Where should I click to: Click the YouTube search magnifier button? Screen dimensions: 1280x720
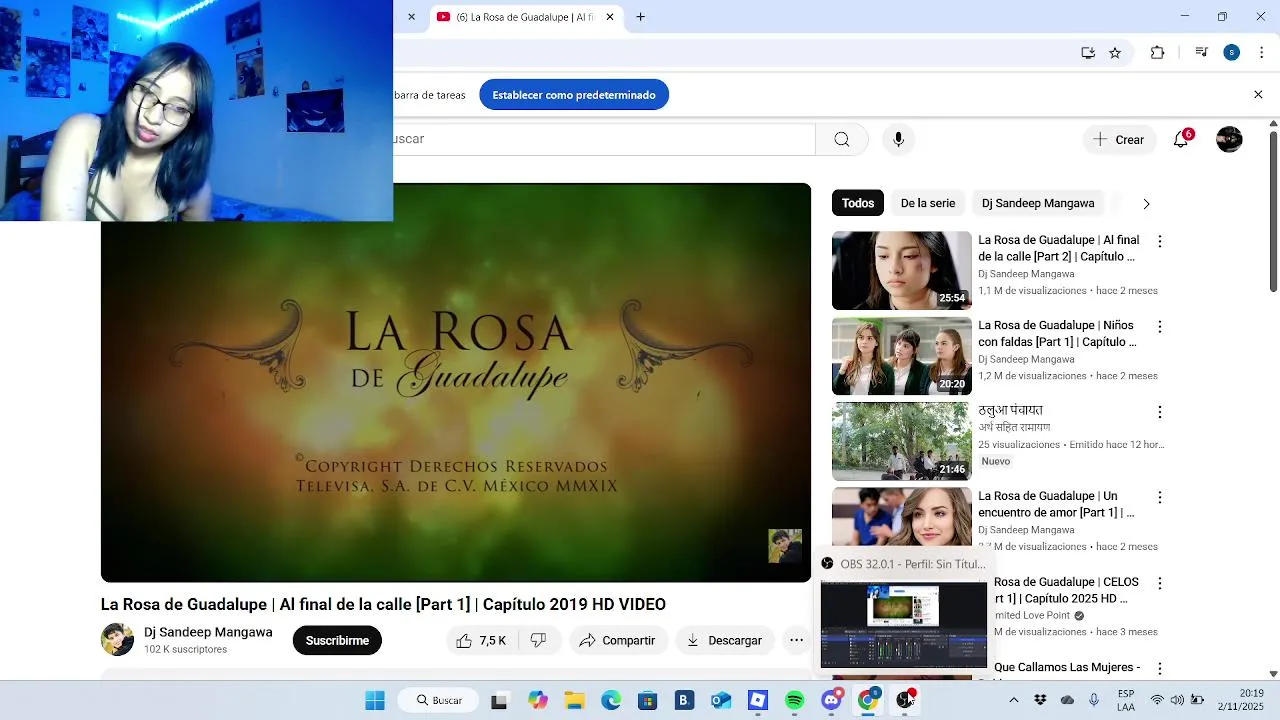842,139
